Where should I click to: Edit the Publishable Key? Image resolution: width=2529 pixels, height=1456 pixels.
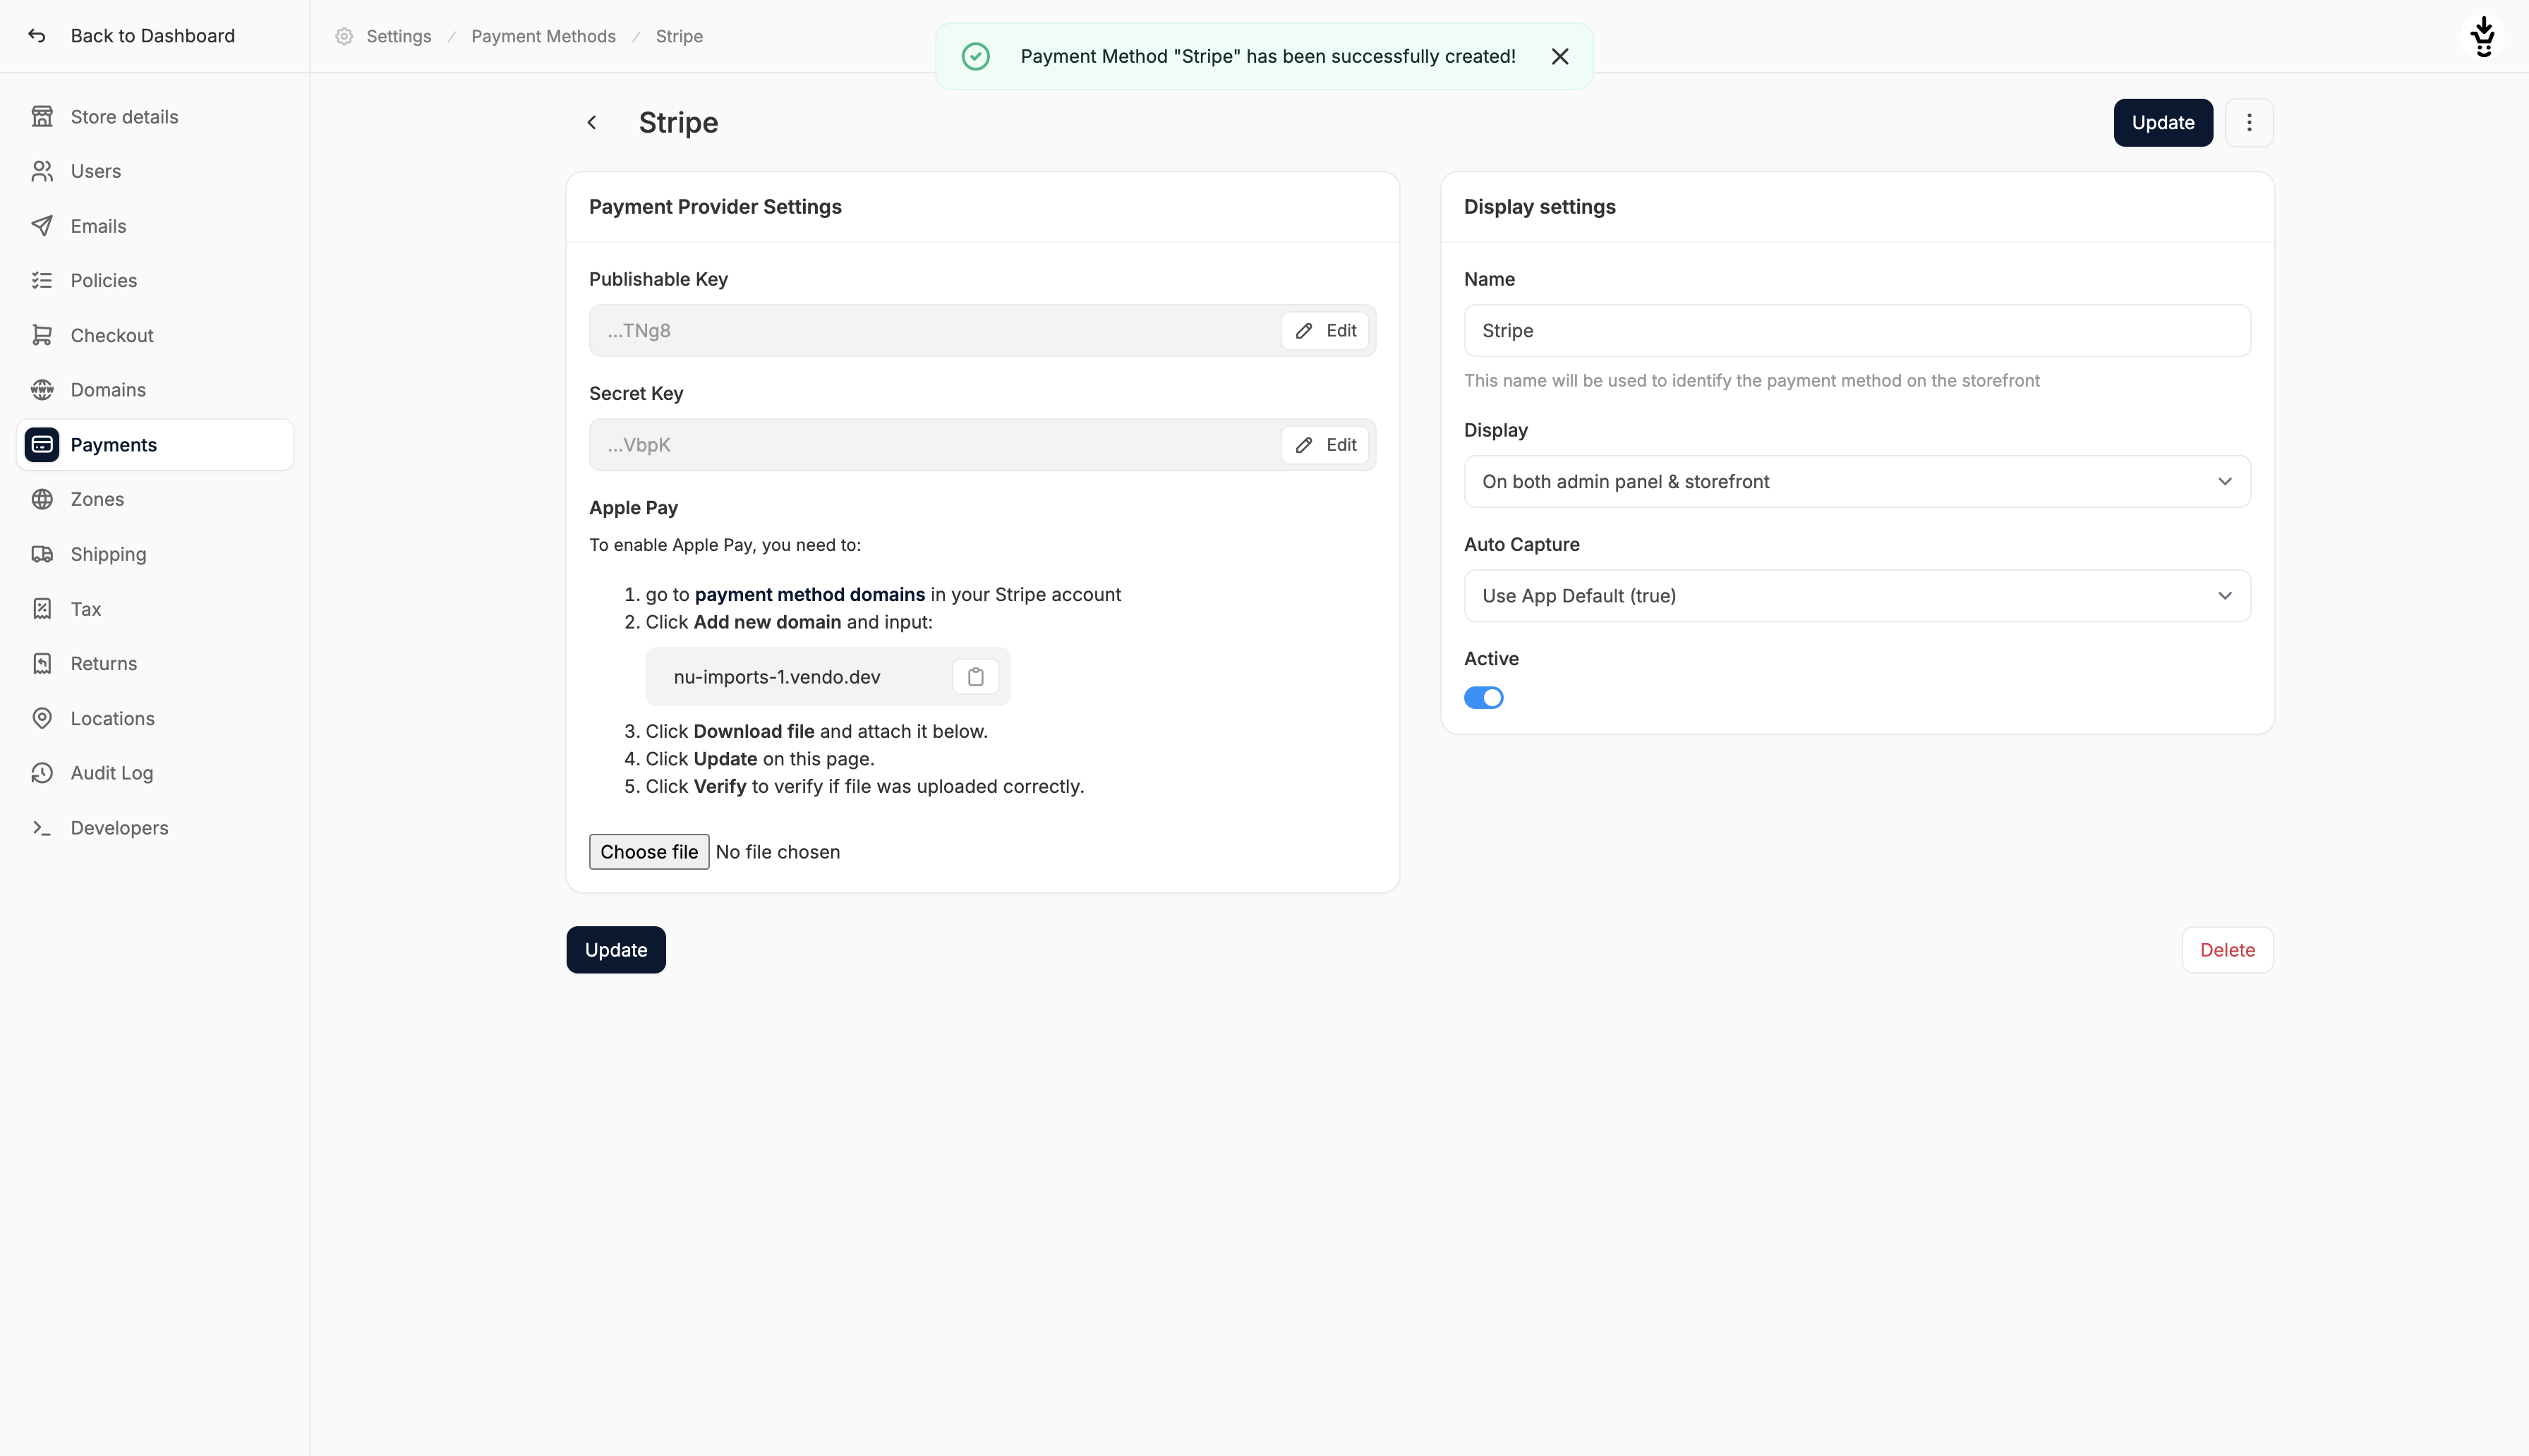click(1325, 331)
